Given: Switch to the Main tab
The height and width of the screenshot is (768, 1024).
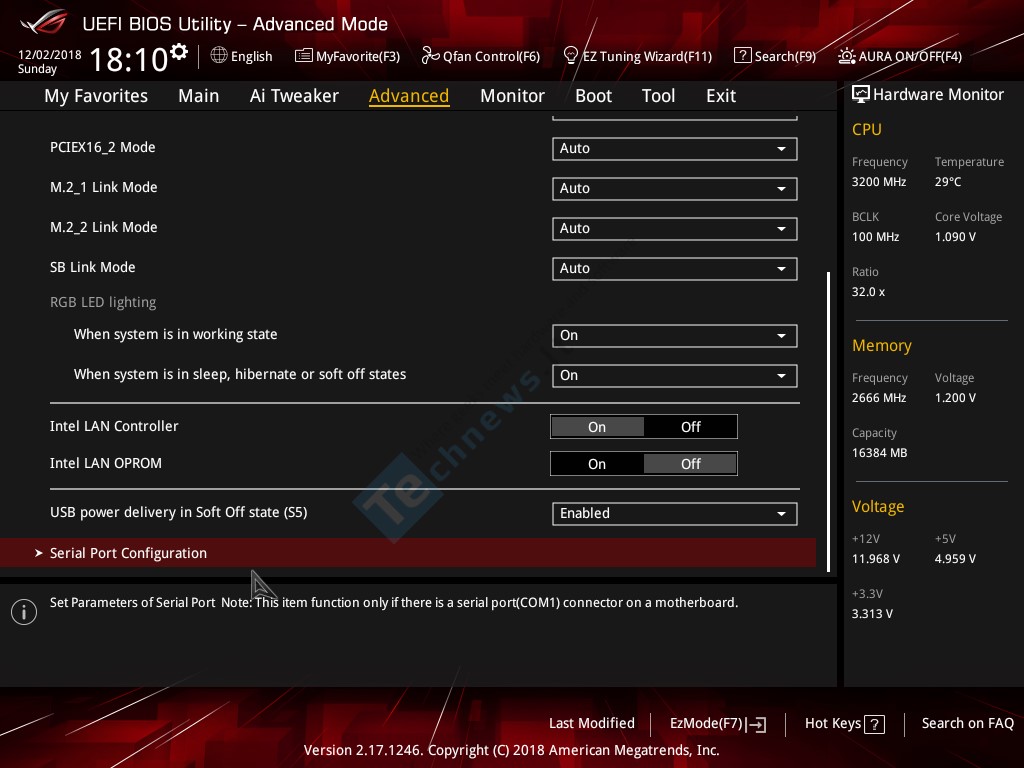Looking at the screenshot, I should click(199, 96).
